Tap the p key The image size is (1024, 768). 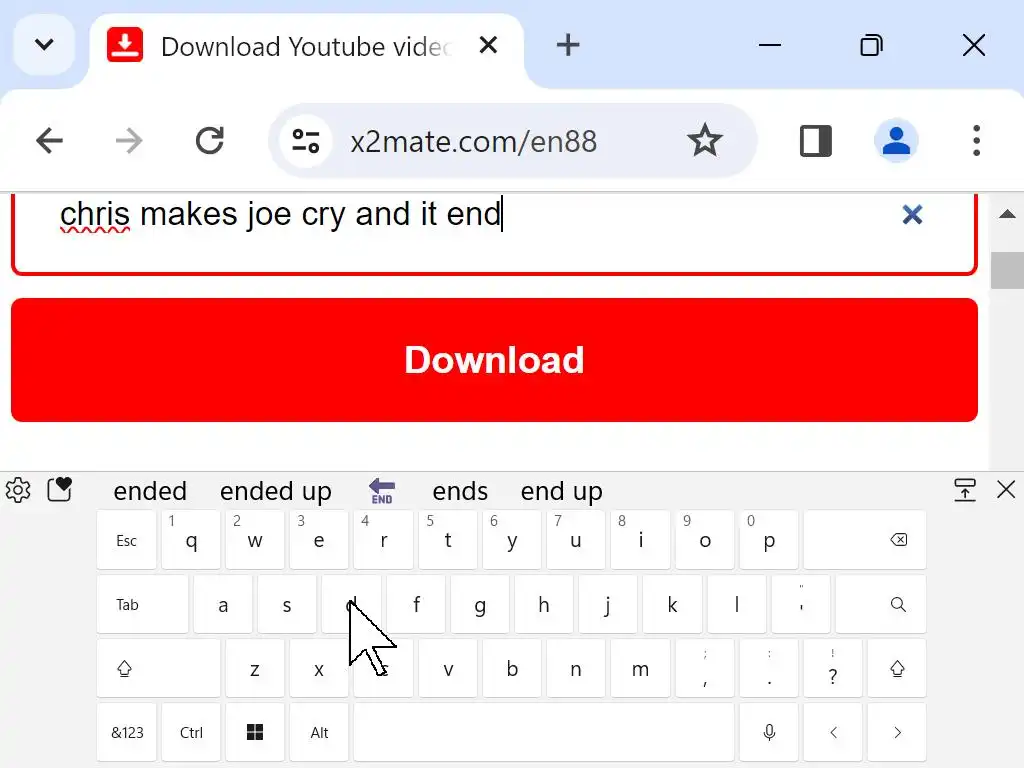point(769,540)
